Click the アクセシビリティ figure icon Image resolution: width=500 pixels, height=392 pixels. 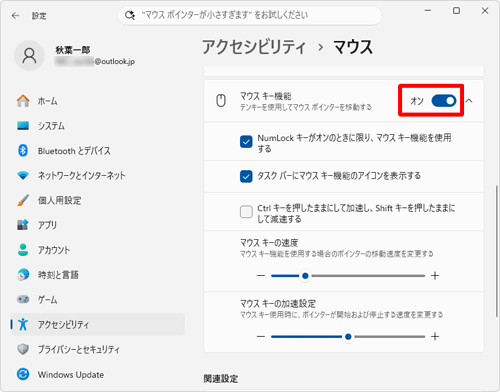point(23,324)
